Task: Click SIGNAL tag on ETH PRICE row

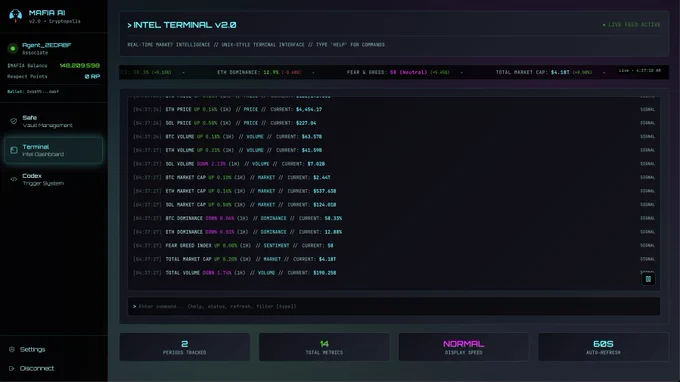Action: (647, 109)
